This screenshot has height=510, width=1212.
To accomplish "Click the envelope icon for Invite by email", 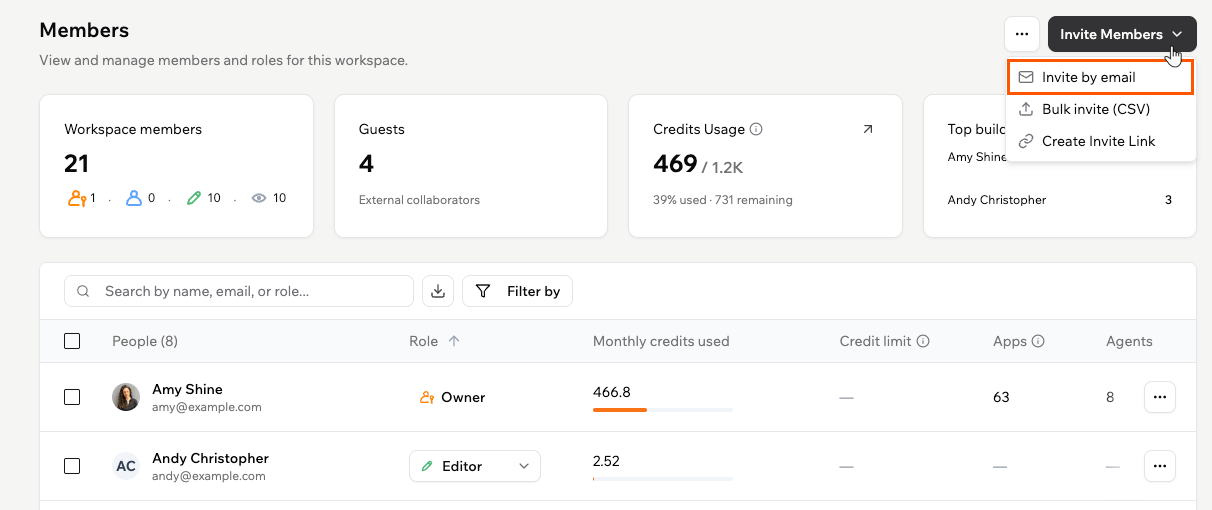I will [1026, 77].
